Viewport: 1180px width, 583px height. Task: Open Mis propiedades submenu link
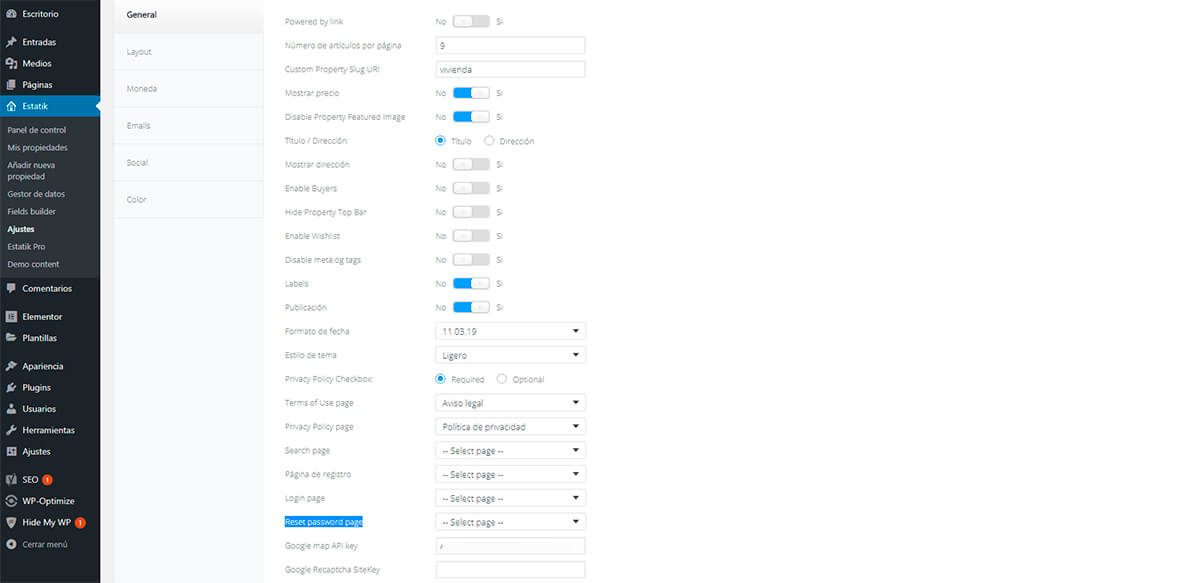(x=38, y=147)
